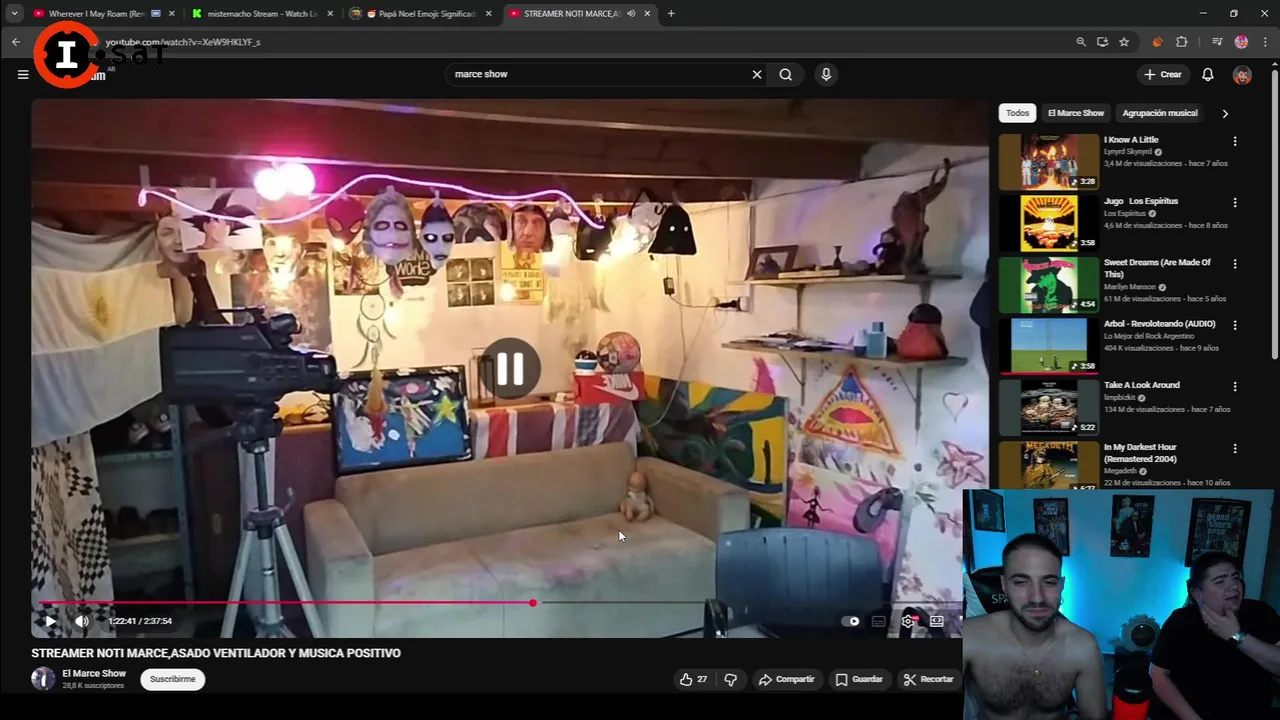Click the Compartir share button

click(x=787, y=679)
